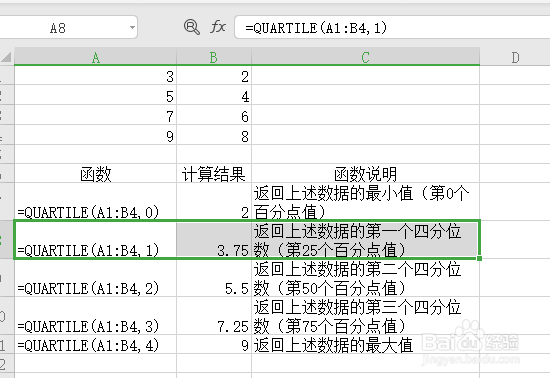Click cell containing value 2 in row one

[x=214, y=75]
